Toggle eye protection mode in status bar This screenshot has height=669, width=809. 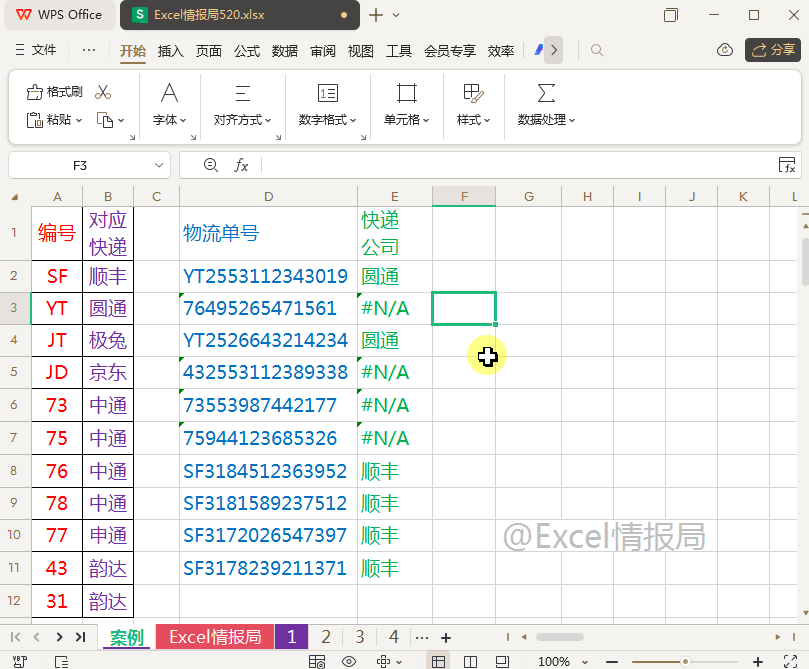point(349,661)
